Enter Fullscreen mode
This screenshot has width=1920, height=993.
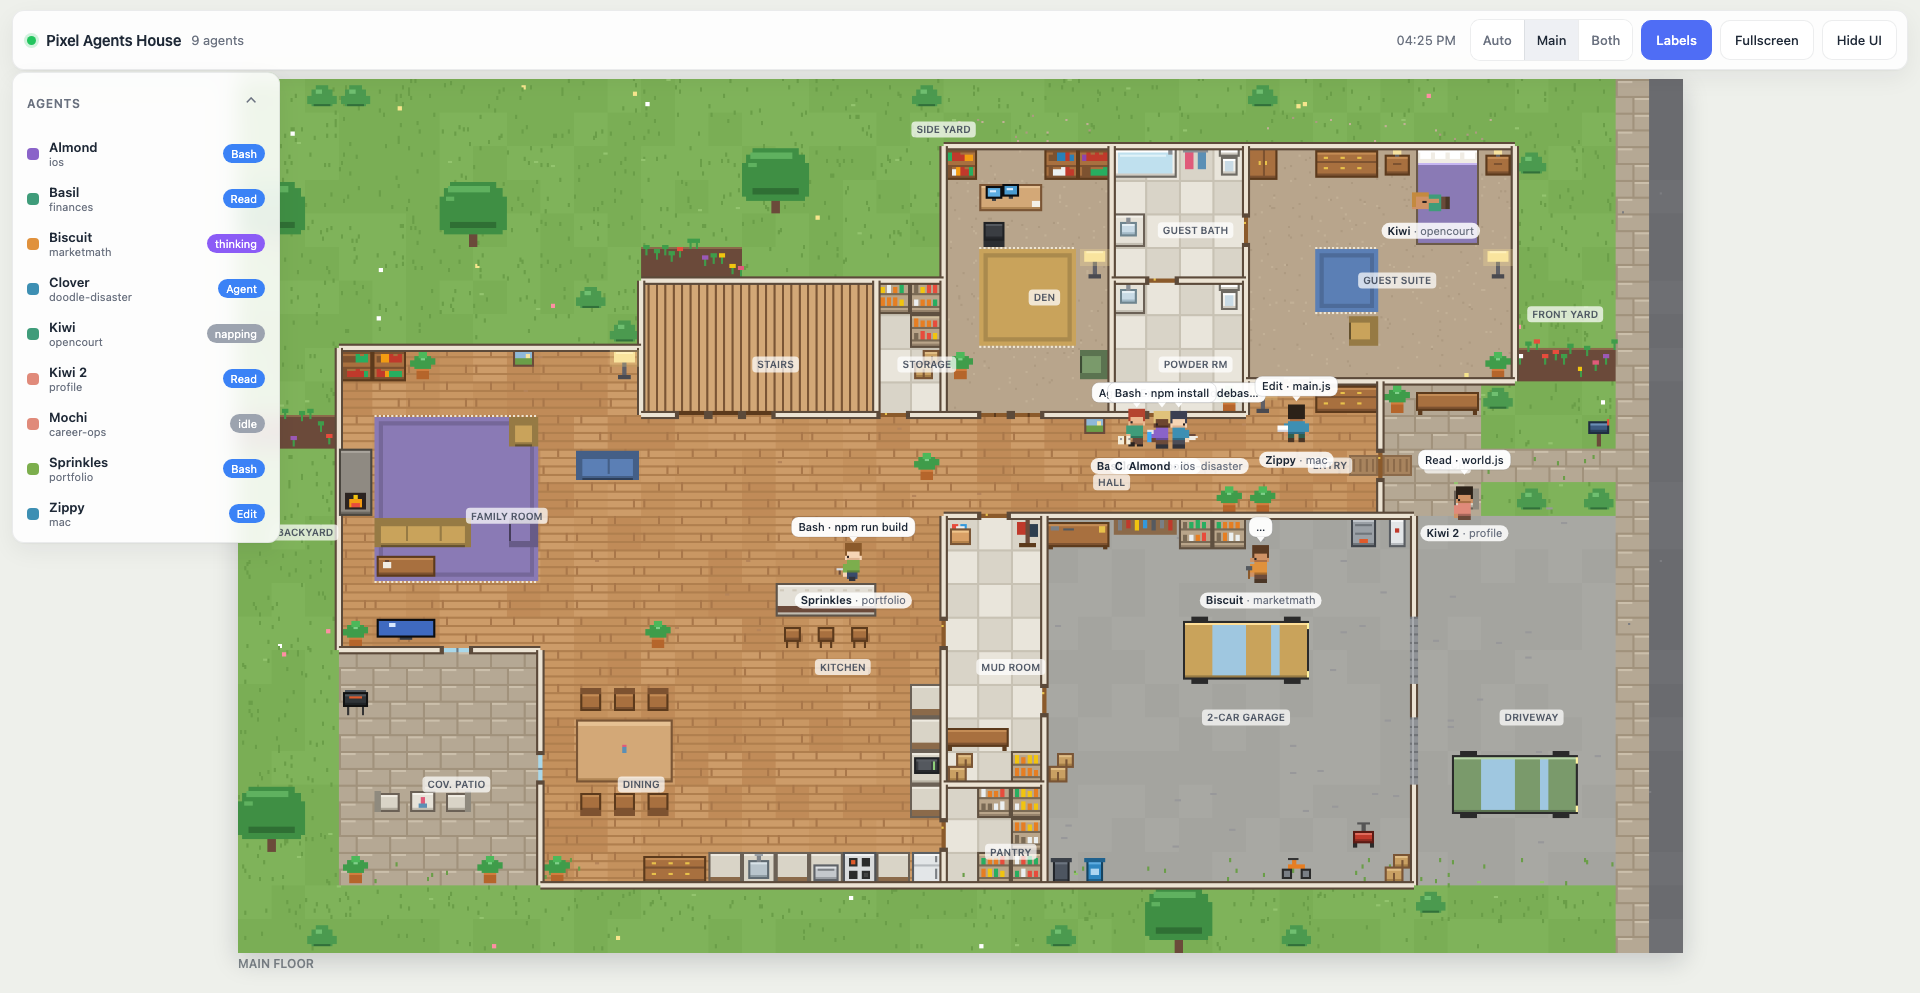pos(1766,41)
